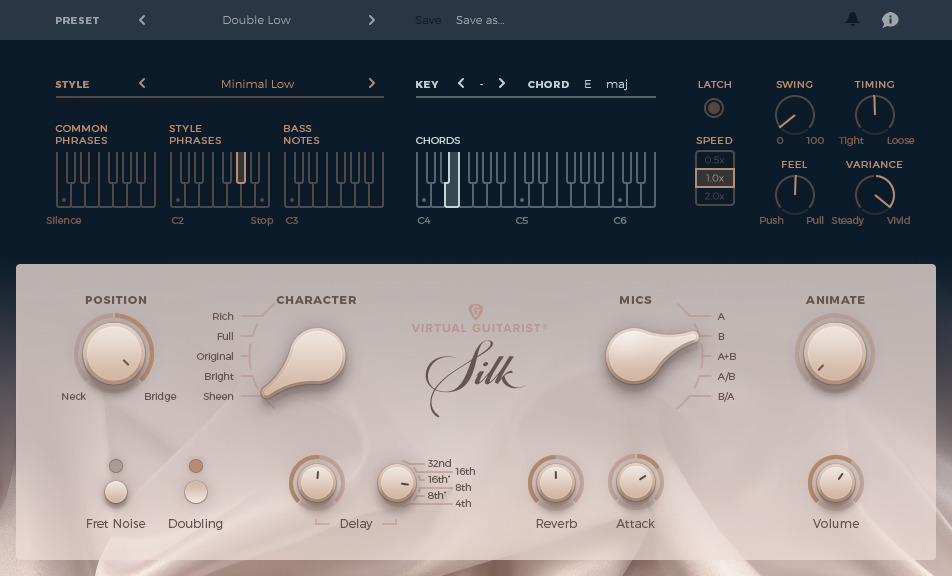
Task: Click the Position knob
Action: click(113, 354)
